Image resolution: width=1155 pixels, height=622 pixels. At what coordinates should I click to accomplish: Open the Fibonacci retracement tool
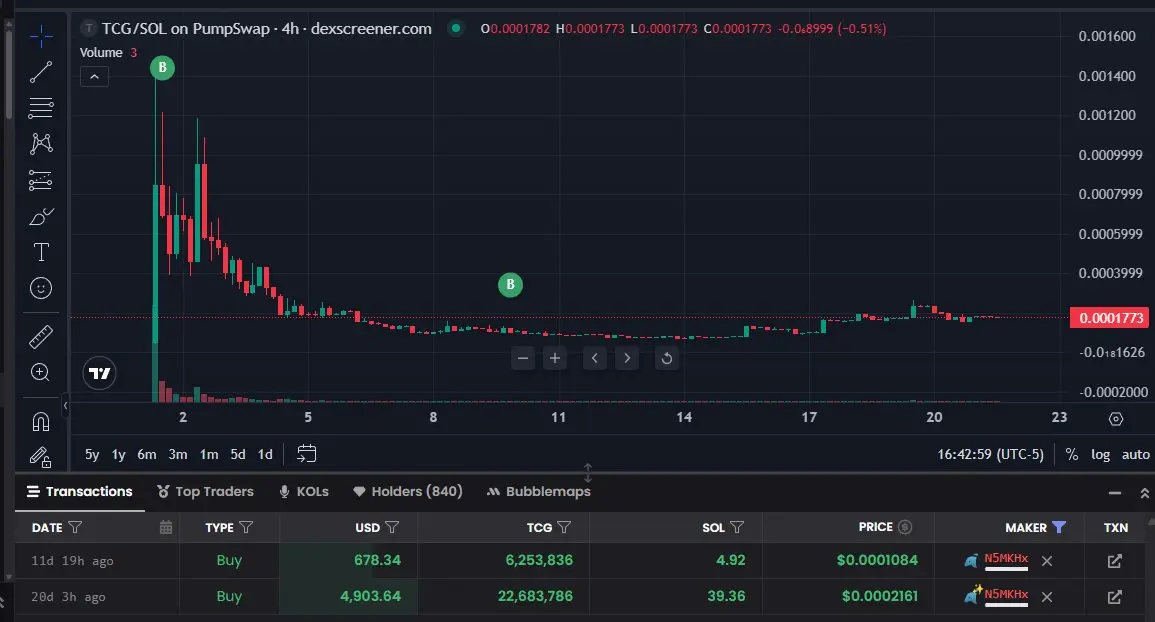coord(41,108)
